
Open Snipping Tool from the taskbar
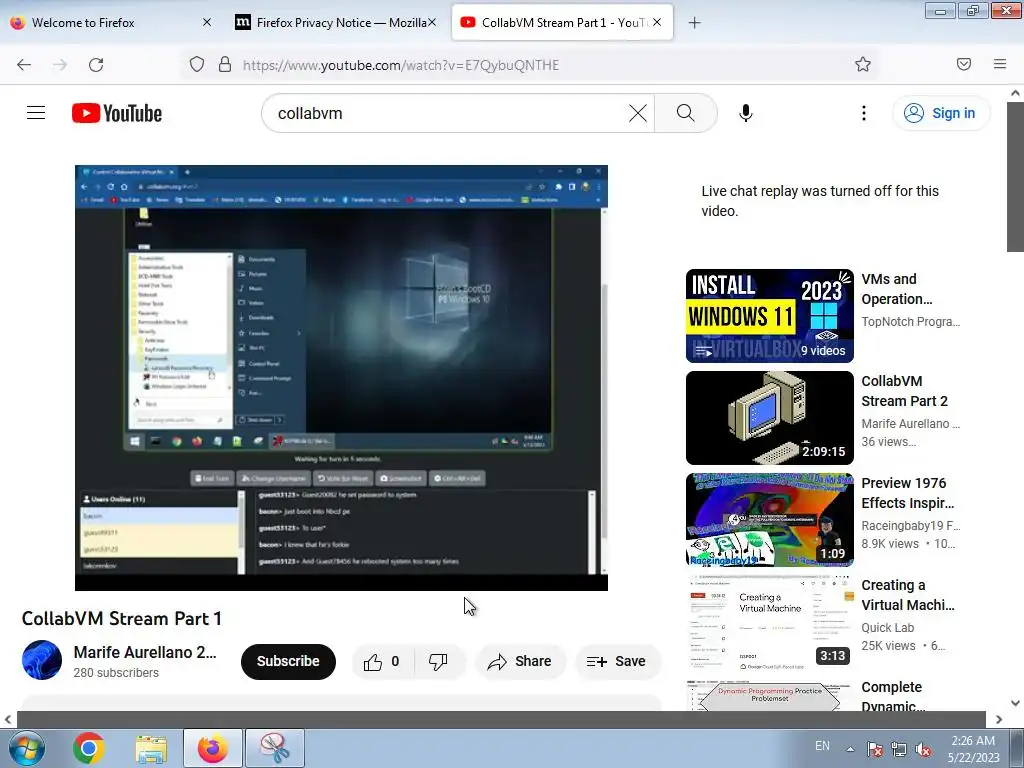coord(275,748)
